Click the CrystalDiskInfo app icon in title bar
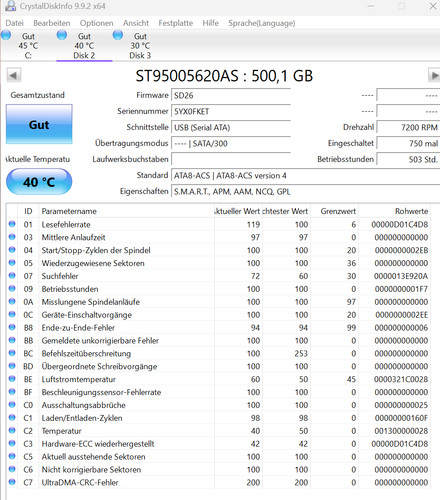 click(x=10, y=6)
